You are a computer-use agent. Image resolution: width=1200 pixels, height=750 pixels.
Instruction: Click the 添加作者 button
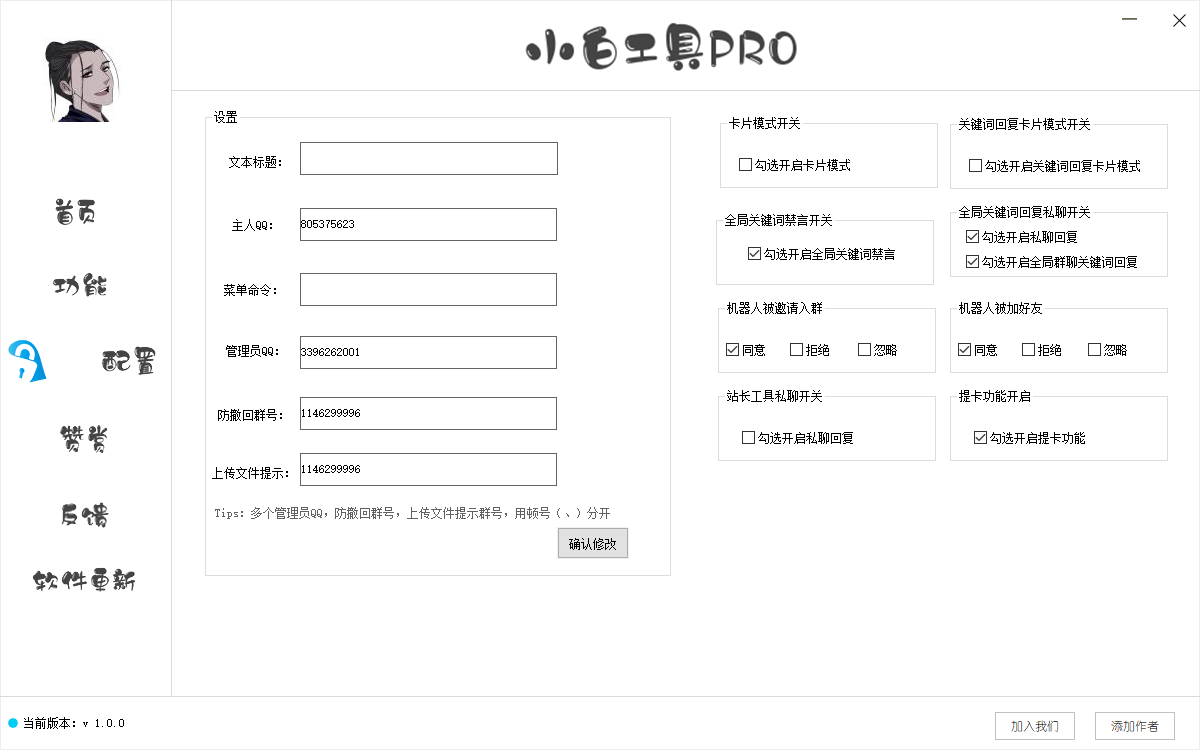point(1134,725)
